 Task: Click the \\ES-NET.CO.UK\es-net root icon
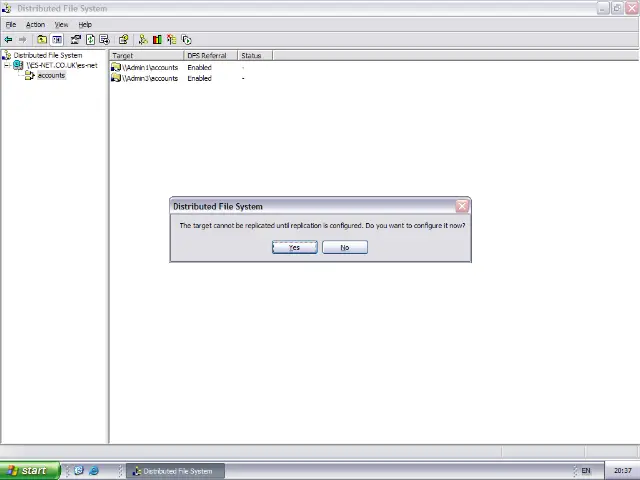pos(18,65)
